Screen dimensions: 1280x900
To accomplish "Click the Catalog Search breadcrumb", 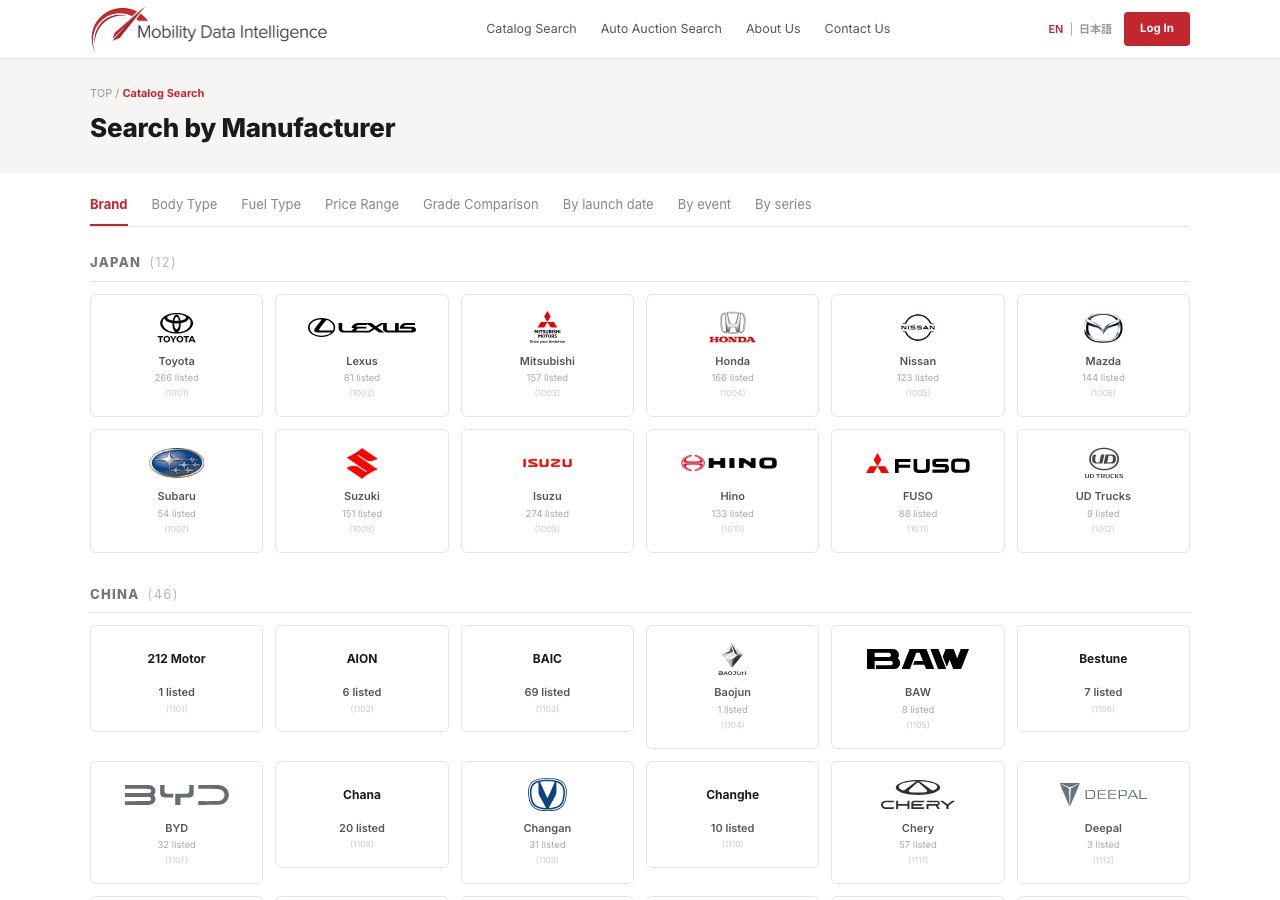I will click(163, 93).
